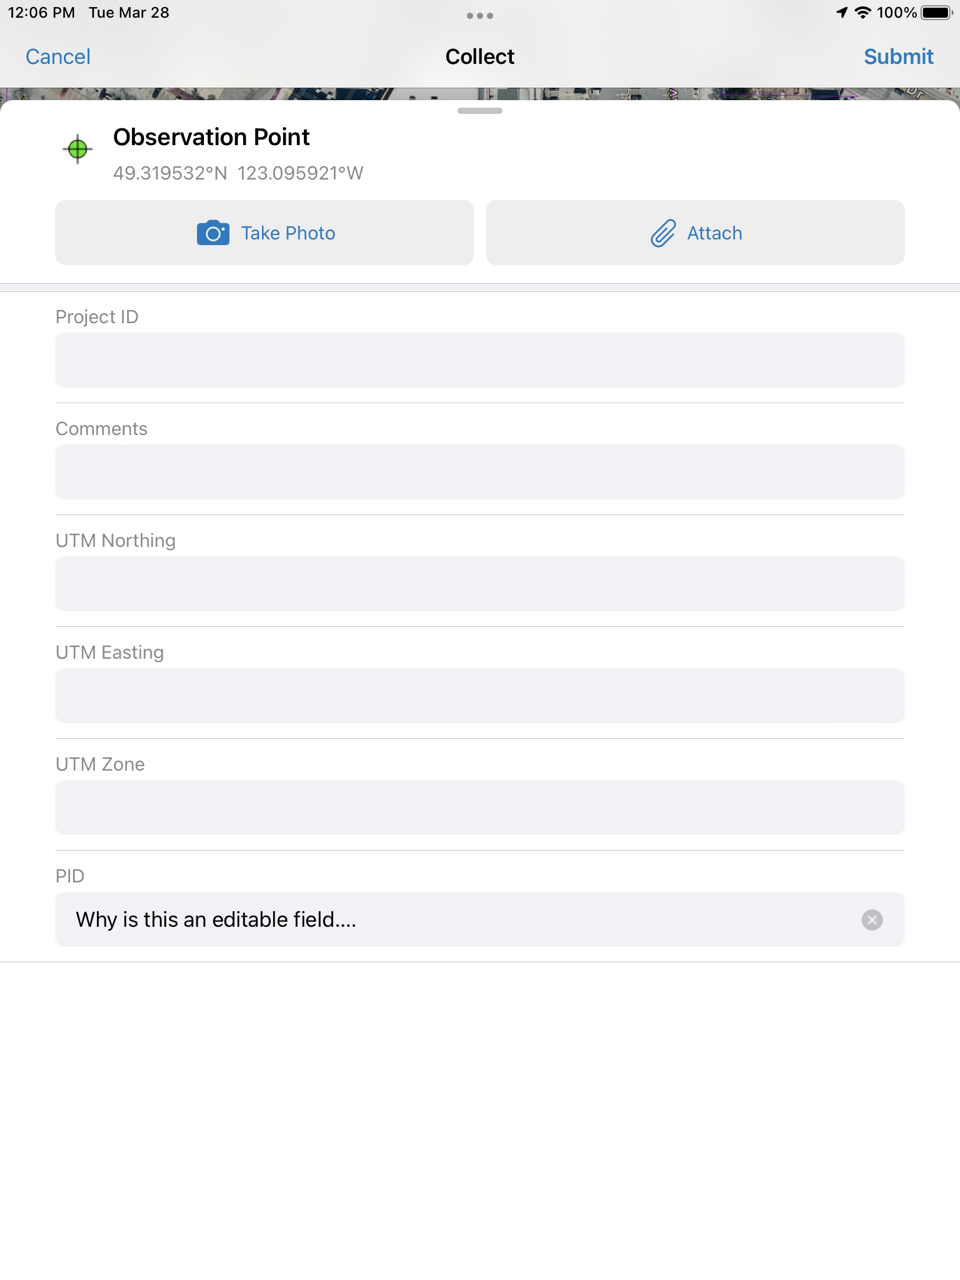
Task: Tap the paperclip Attach icon
Action: (663, 233)
